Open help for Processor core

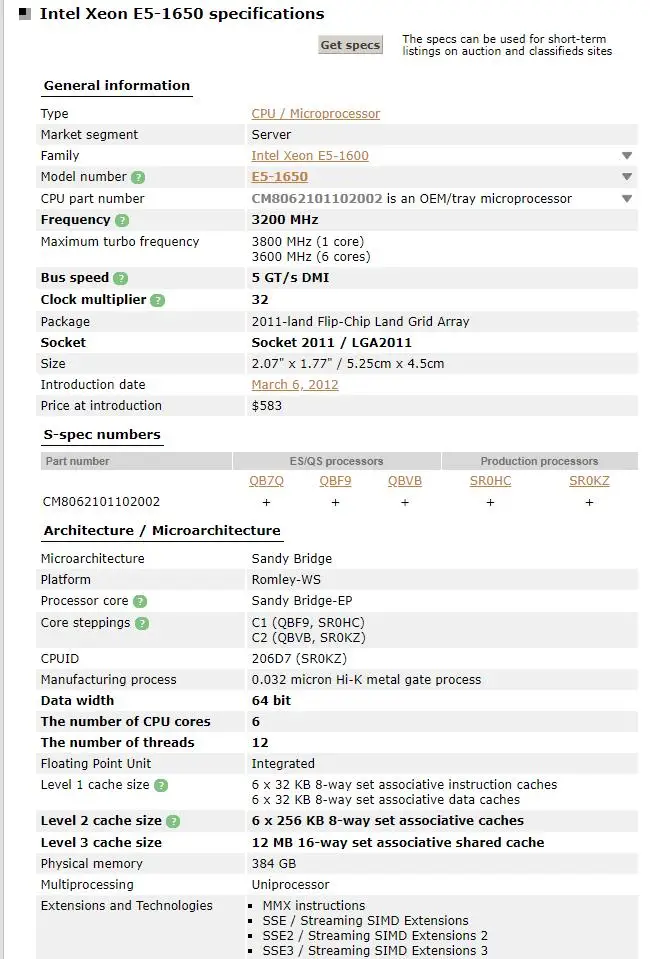140,600
